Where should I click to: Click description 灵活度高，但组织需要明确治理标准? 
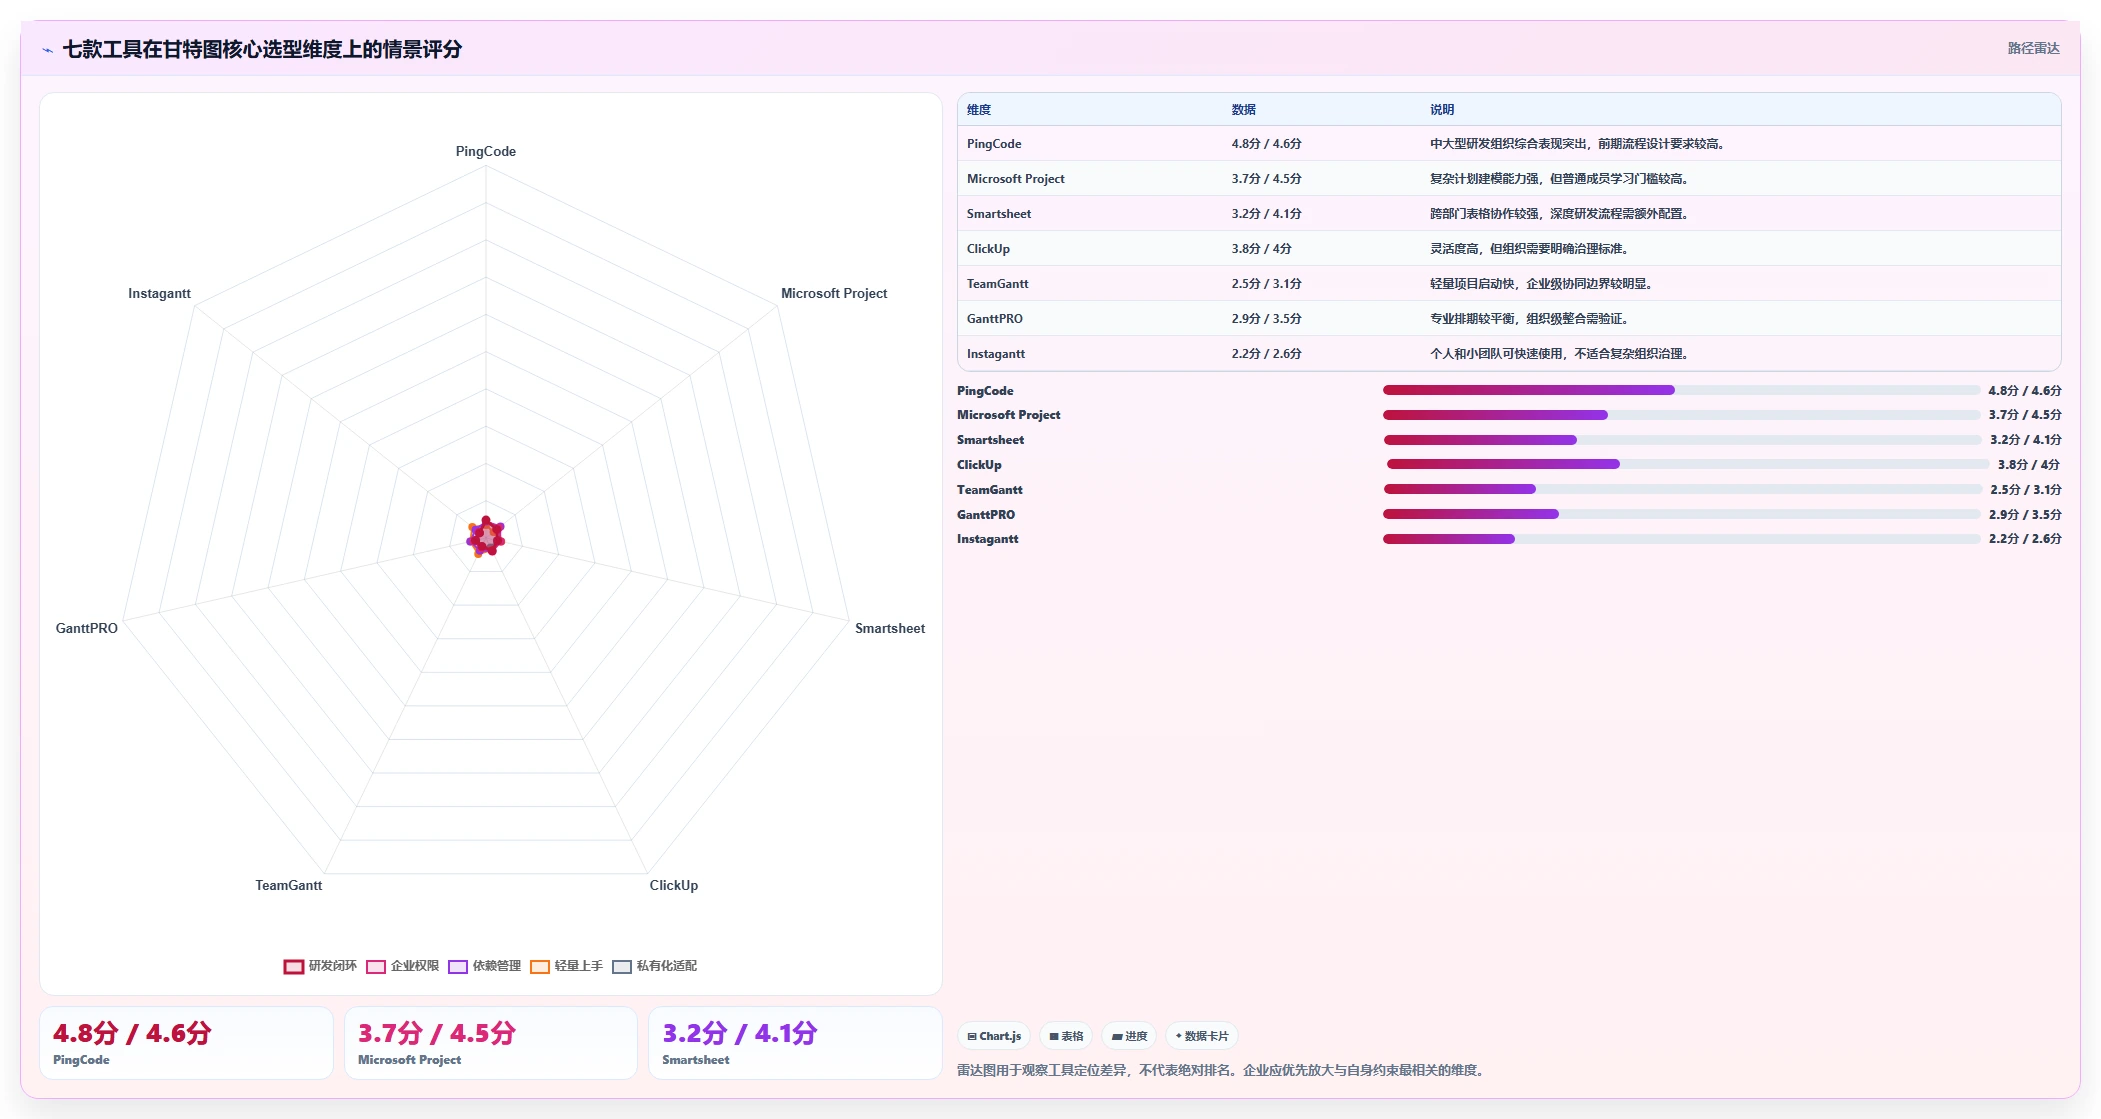point(1529,249)
